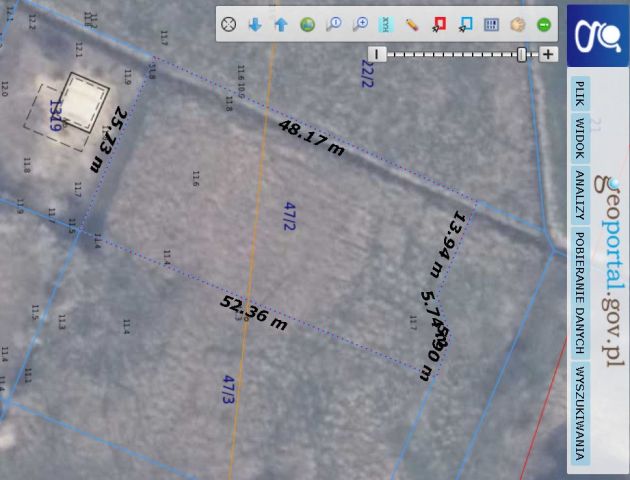This screenshot has height=480, width=630.
Task: Open the WIDOK menu
Action: click(579, 138)
